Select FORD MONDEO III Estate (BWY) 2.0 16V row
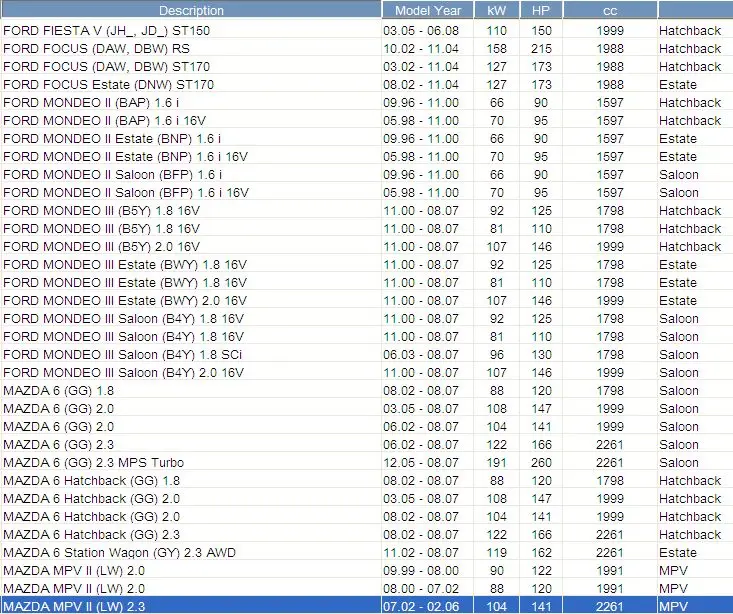The image size is (733, 614). tap(366, 301)
